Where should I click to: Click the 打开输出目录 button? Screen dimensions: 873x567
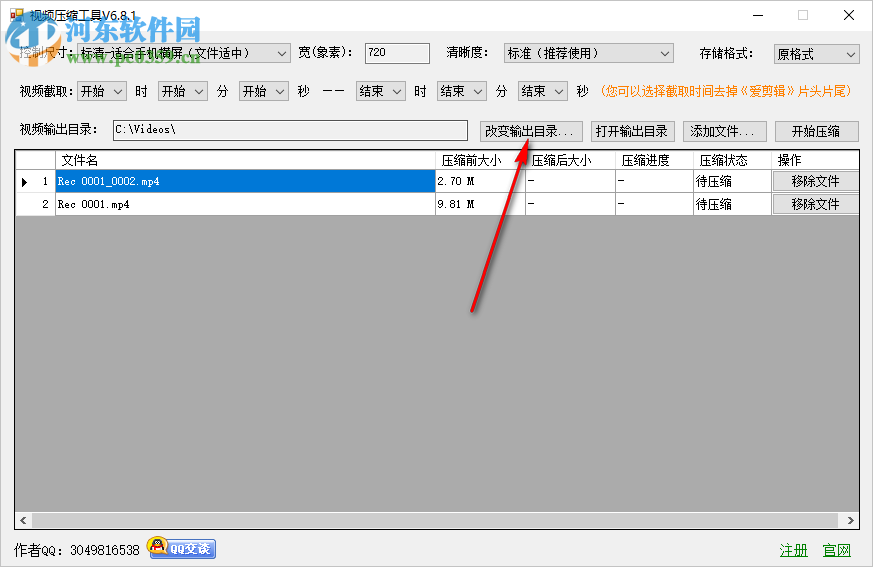632,131
